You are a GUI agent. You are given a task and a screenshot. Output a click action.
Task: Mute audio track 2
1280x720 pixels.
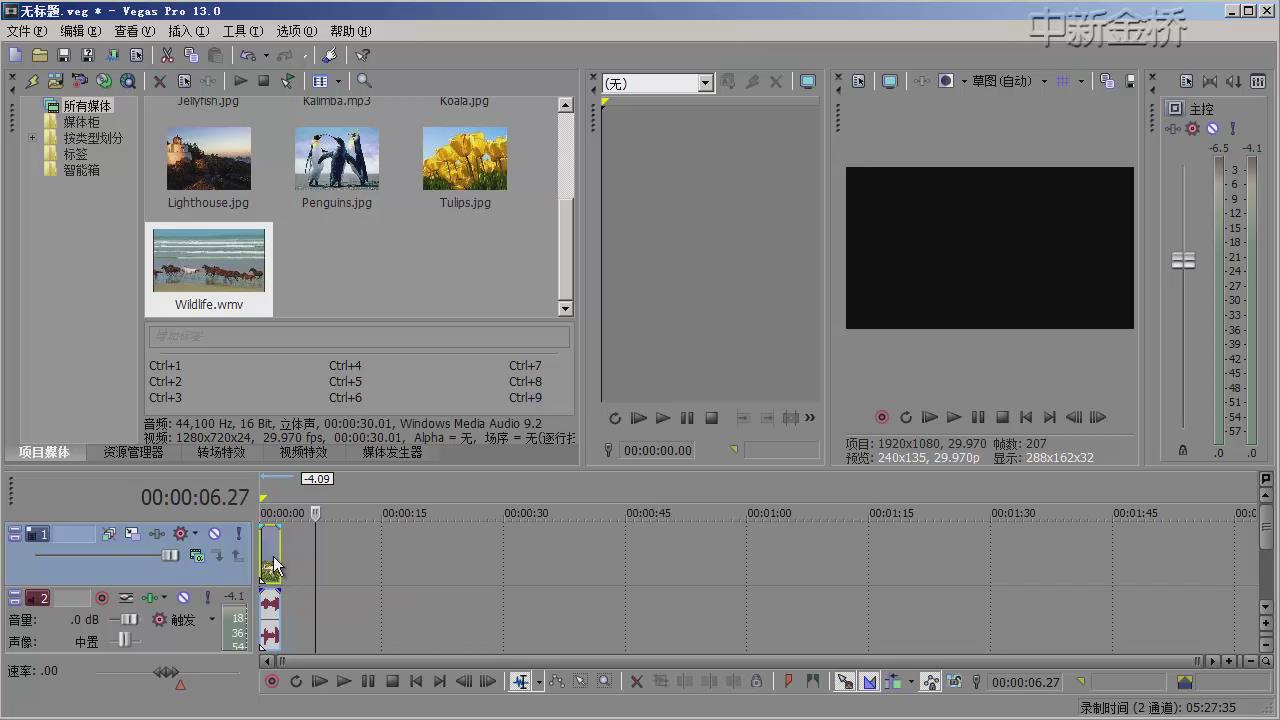(x=183, y=598)
